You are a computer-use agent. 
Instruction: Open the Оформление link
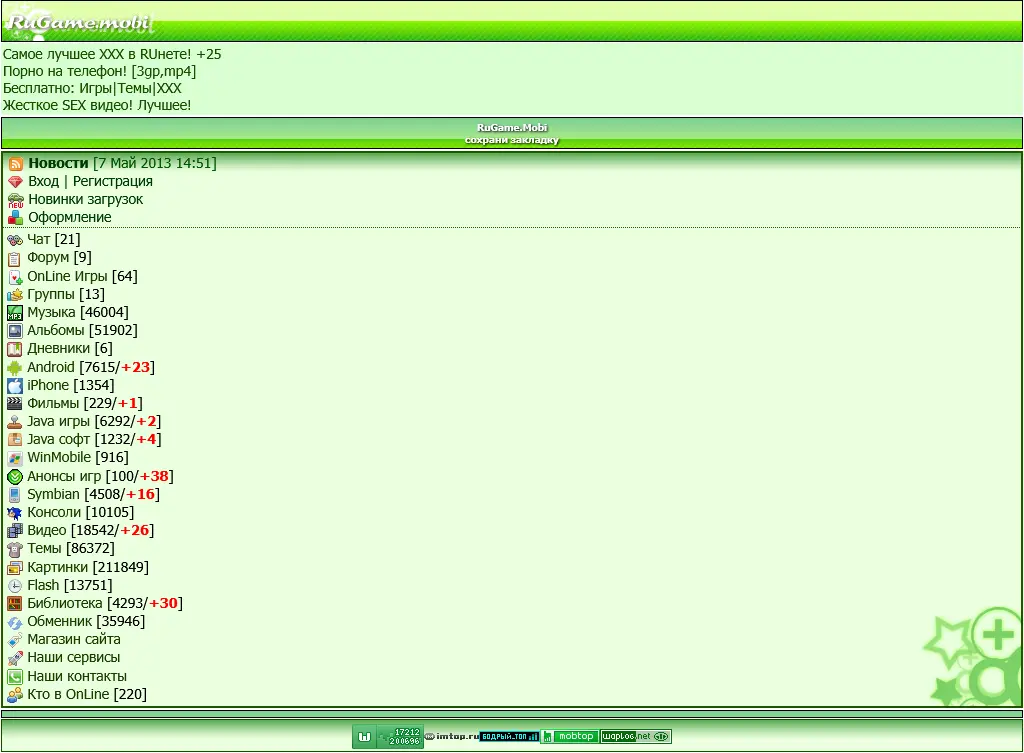(x=70, y=217)
